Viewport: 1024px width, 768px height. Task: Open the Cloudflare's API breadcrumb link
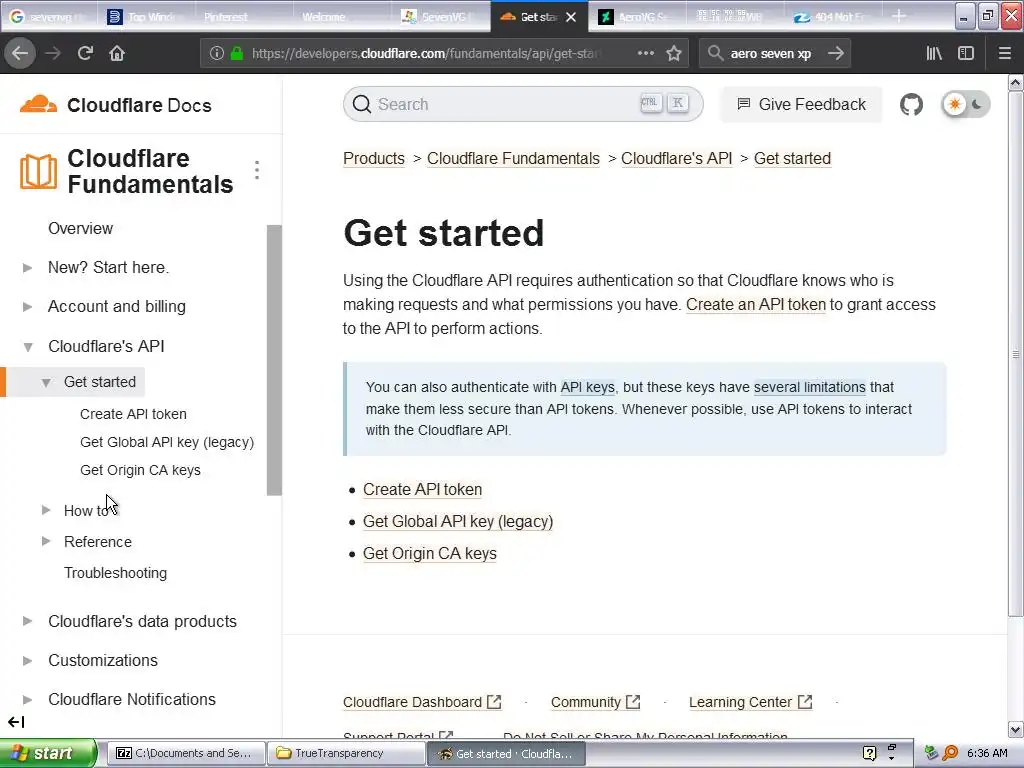[677, 159]
